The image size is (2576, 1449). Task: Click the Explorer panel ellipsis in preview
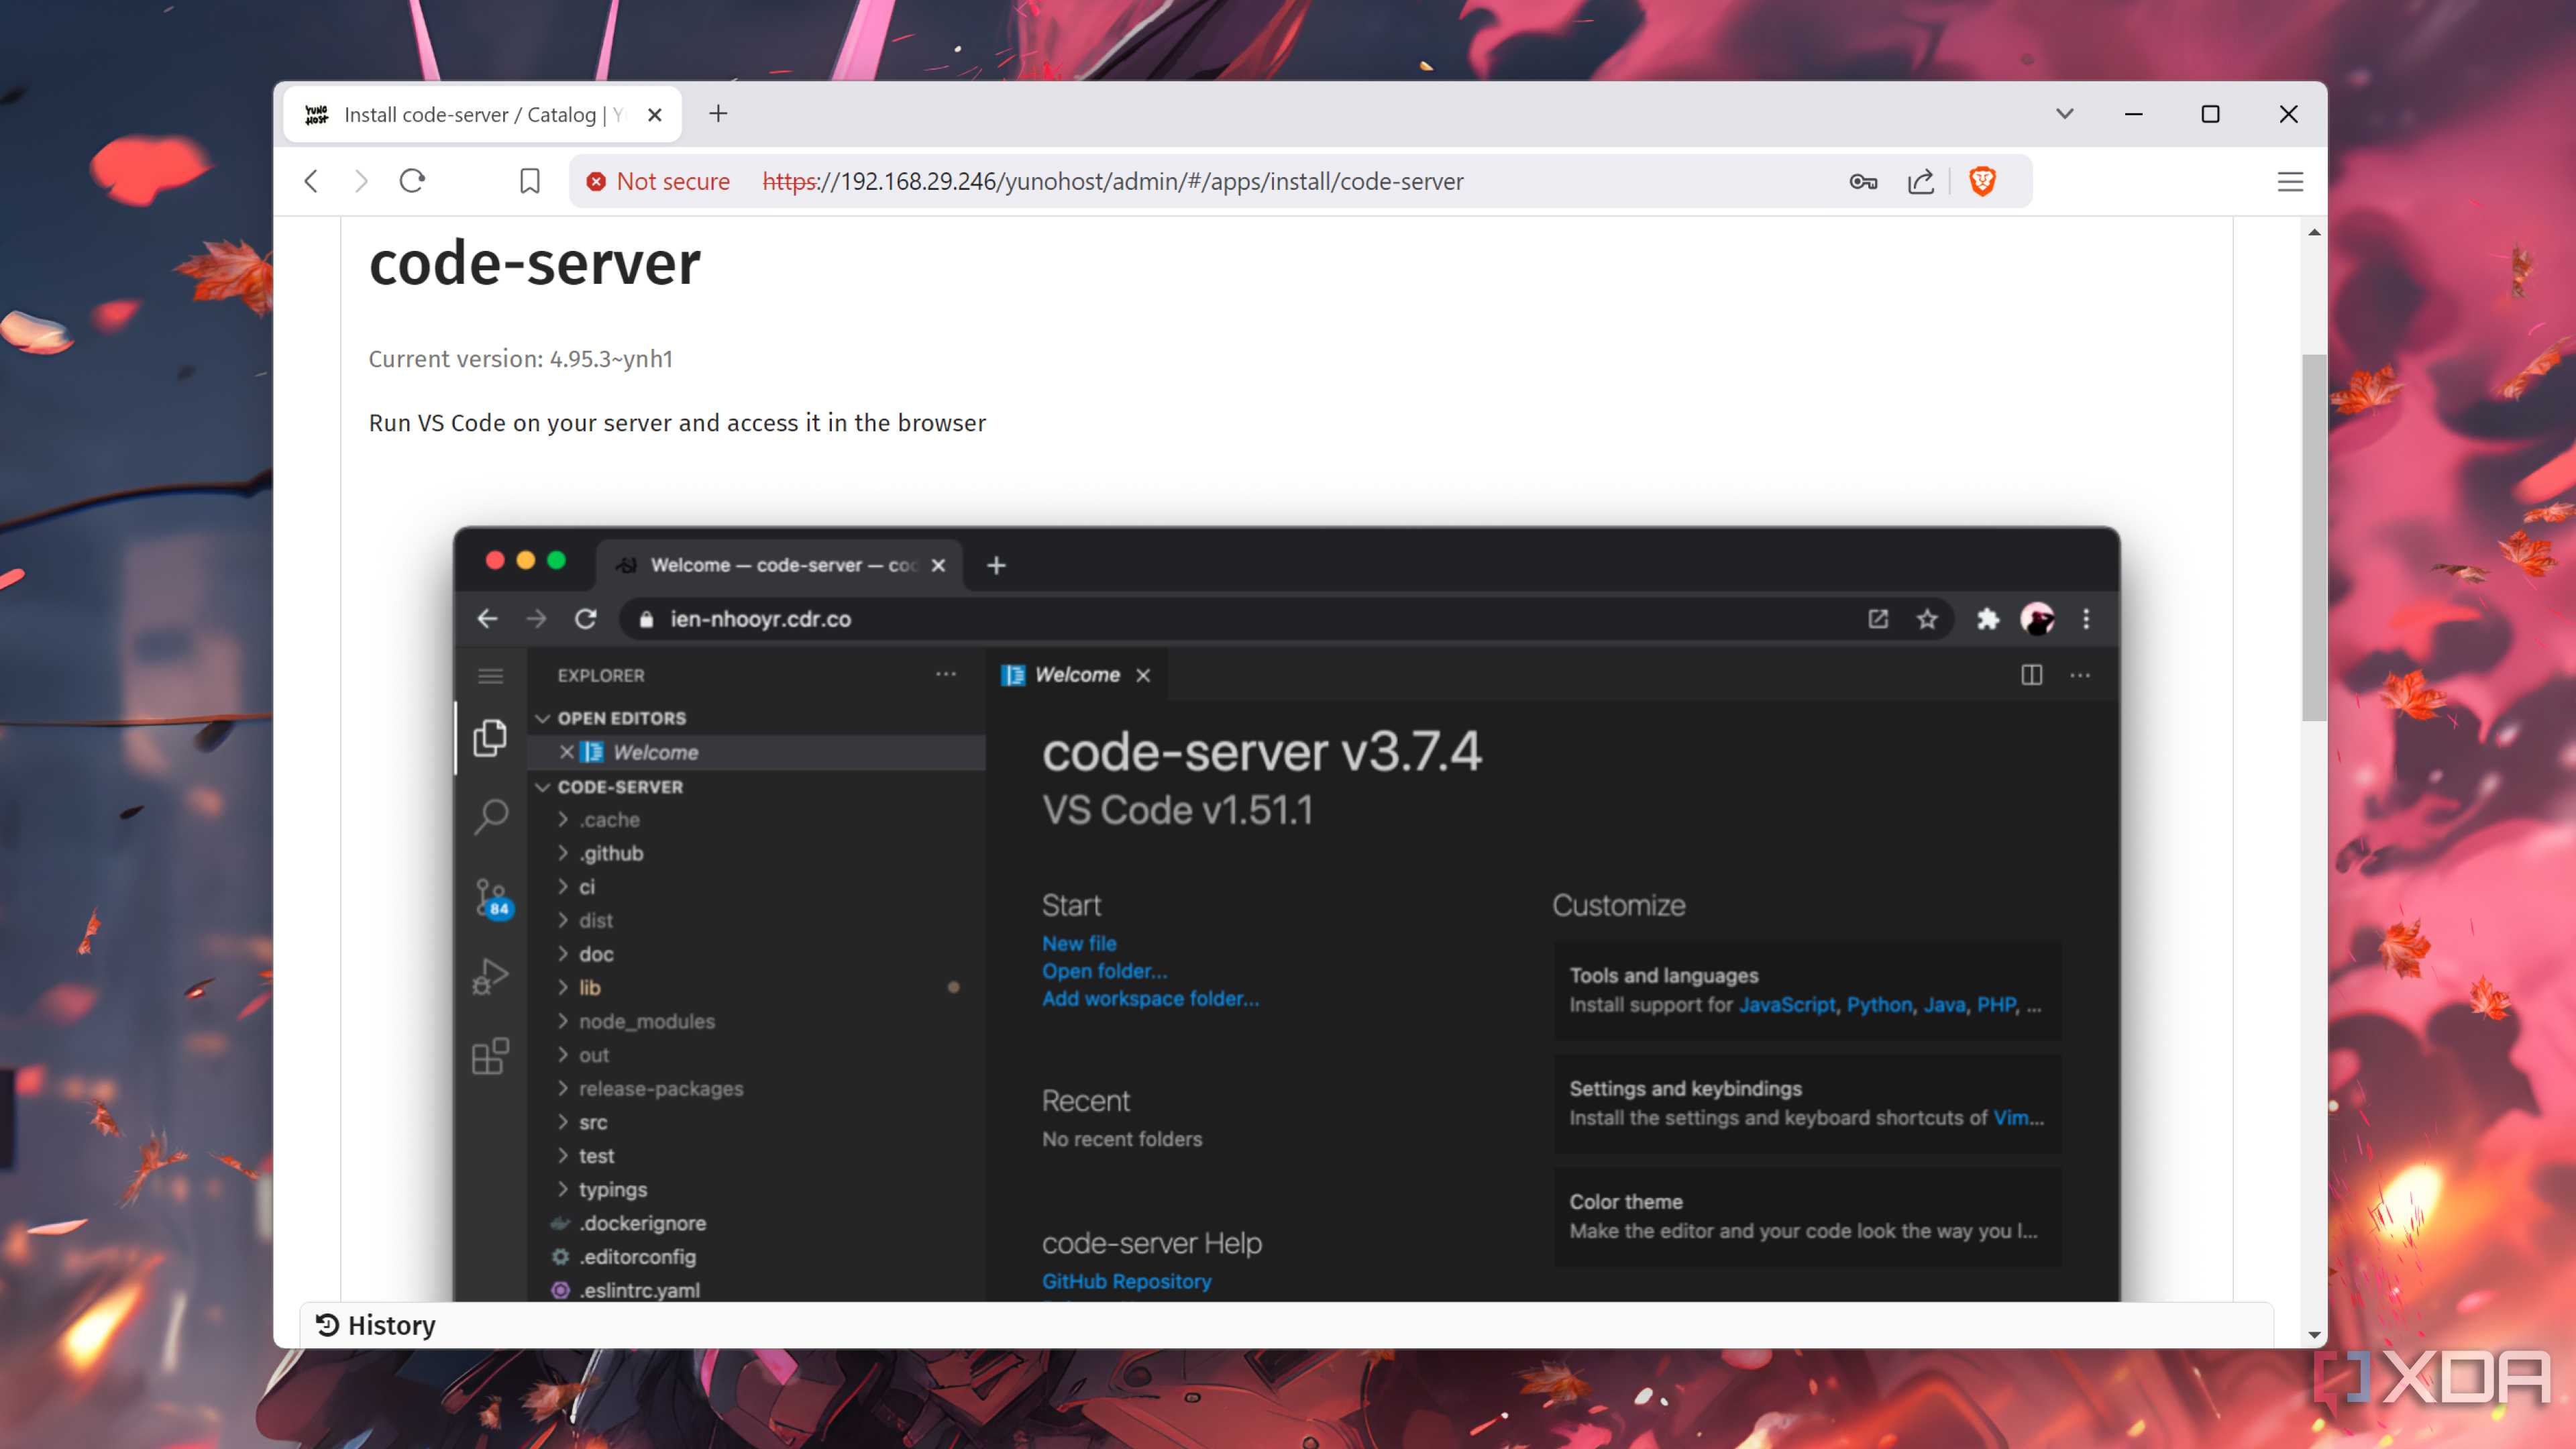(945, 675)
